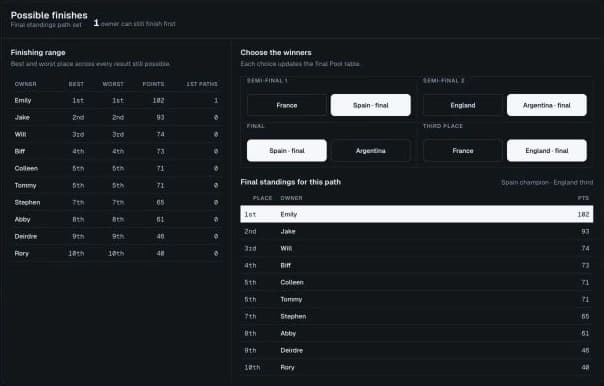Click Deirdre in Final standings list
The height and width of the screenshot is (386, 604).
pyautogui.click(x=417, y=350)
